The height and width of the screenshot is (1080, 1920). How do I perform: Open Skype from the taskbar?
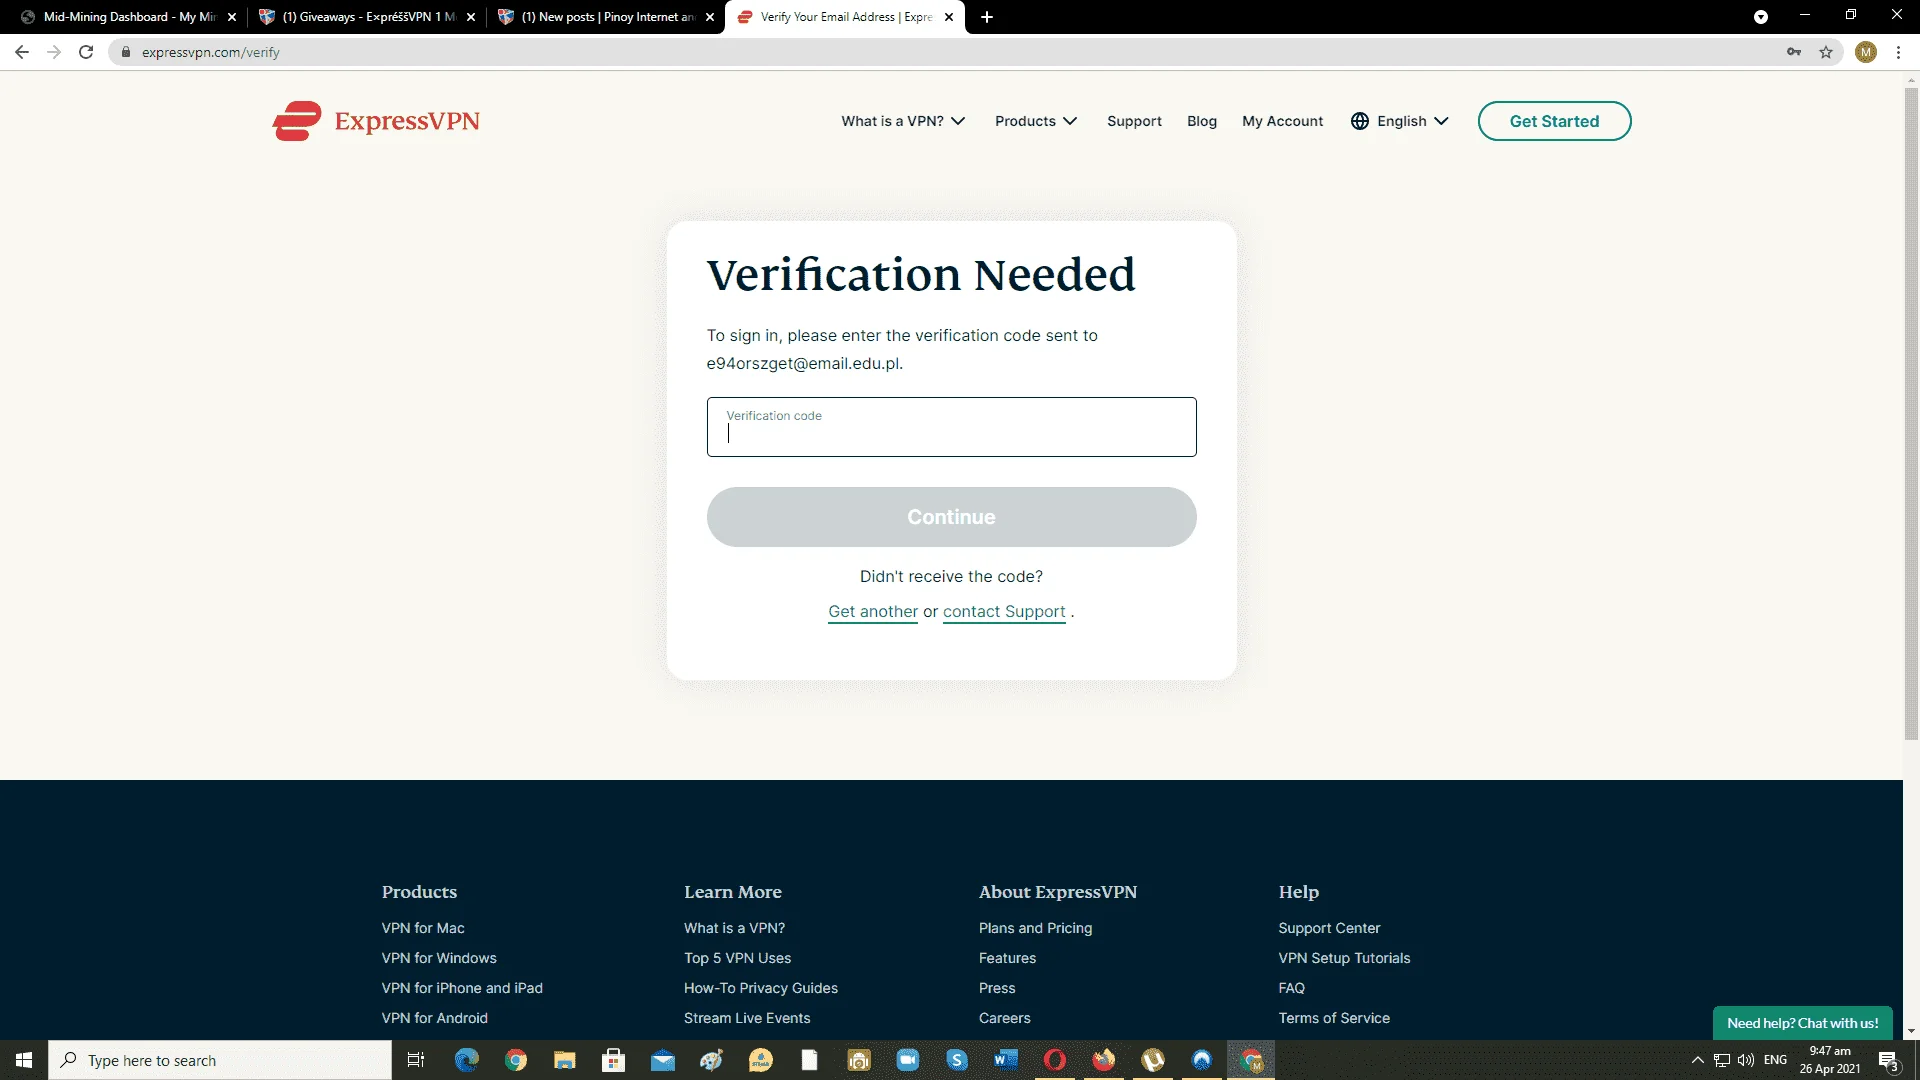click(957, 1060)
